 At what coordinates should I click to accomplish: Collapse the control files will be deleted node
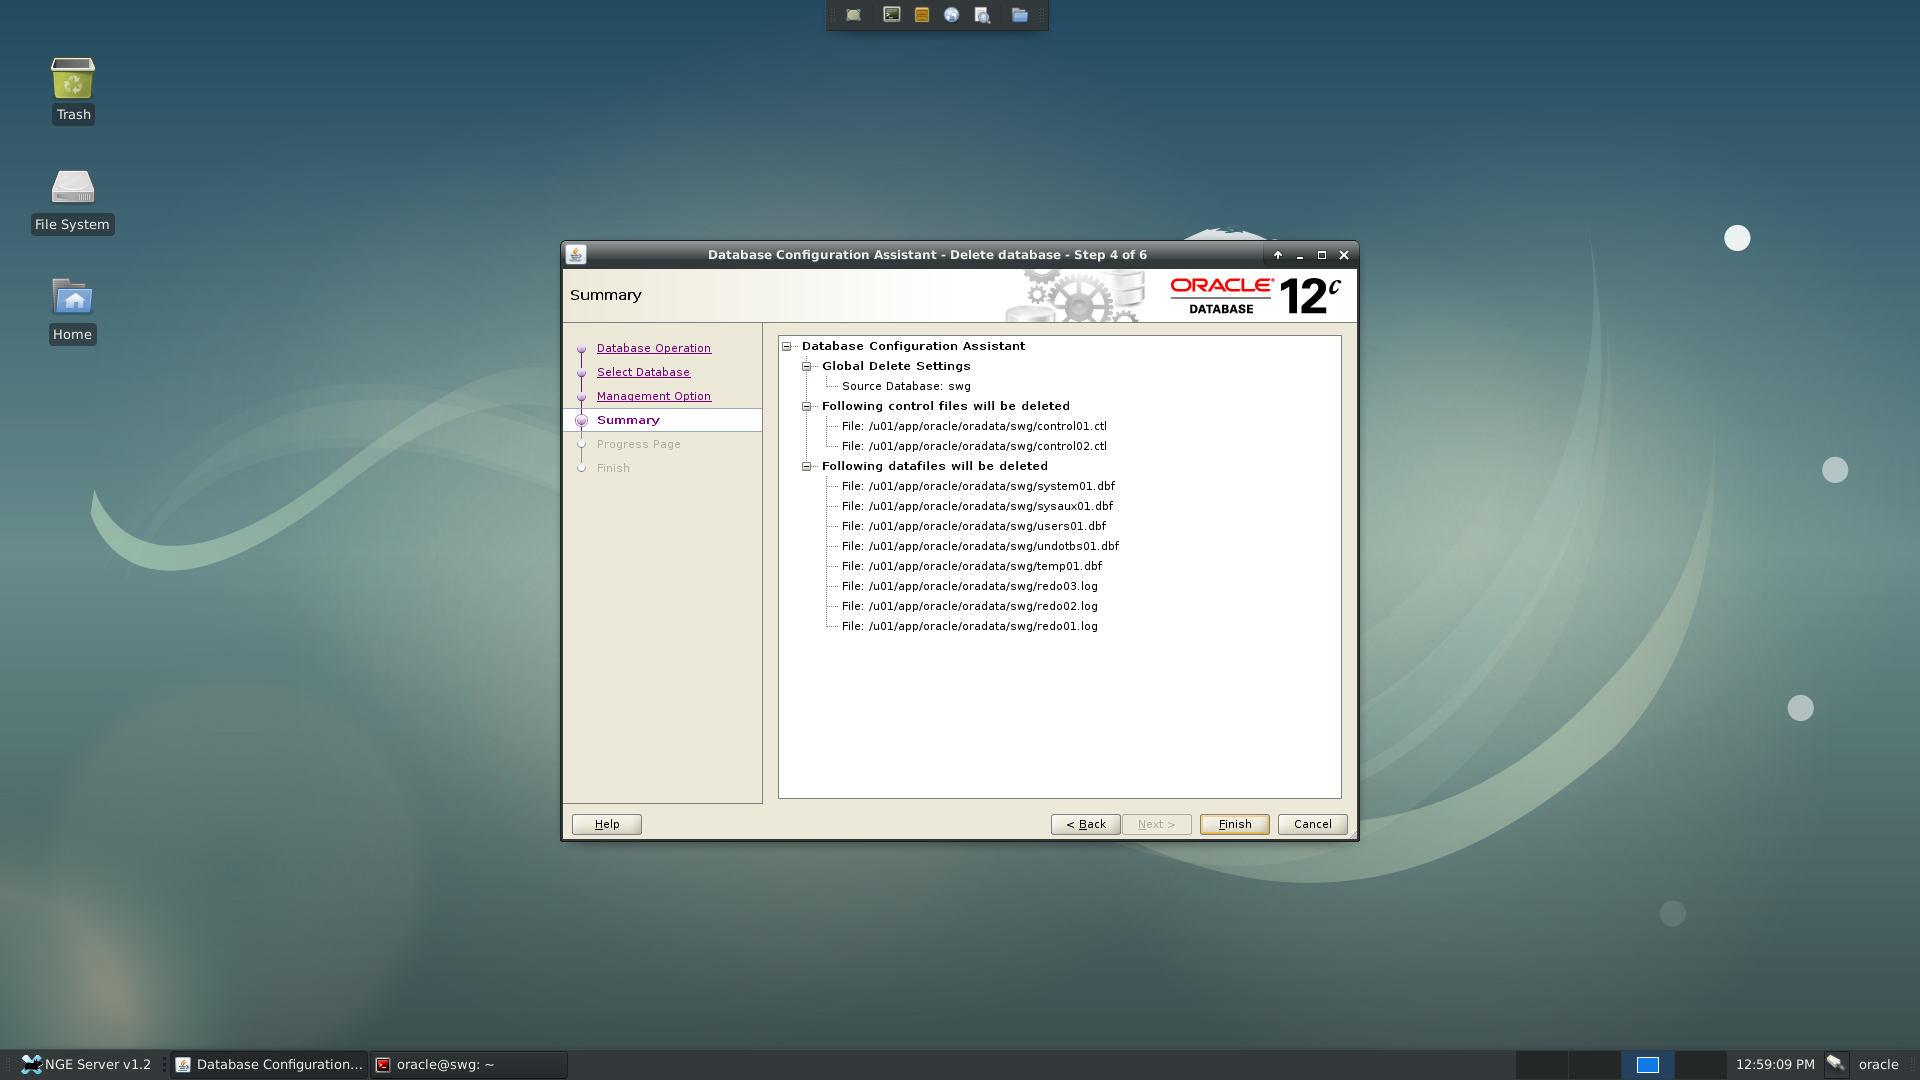807,406
